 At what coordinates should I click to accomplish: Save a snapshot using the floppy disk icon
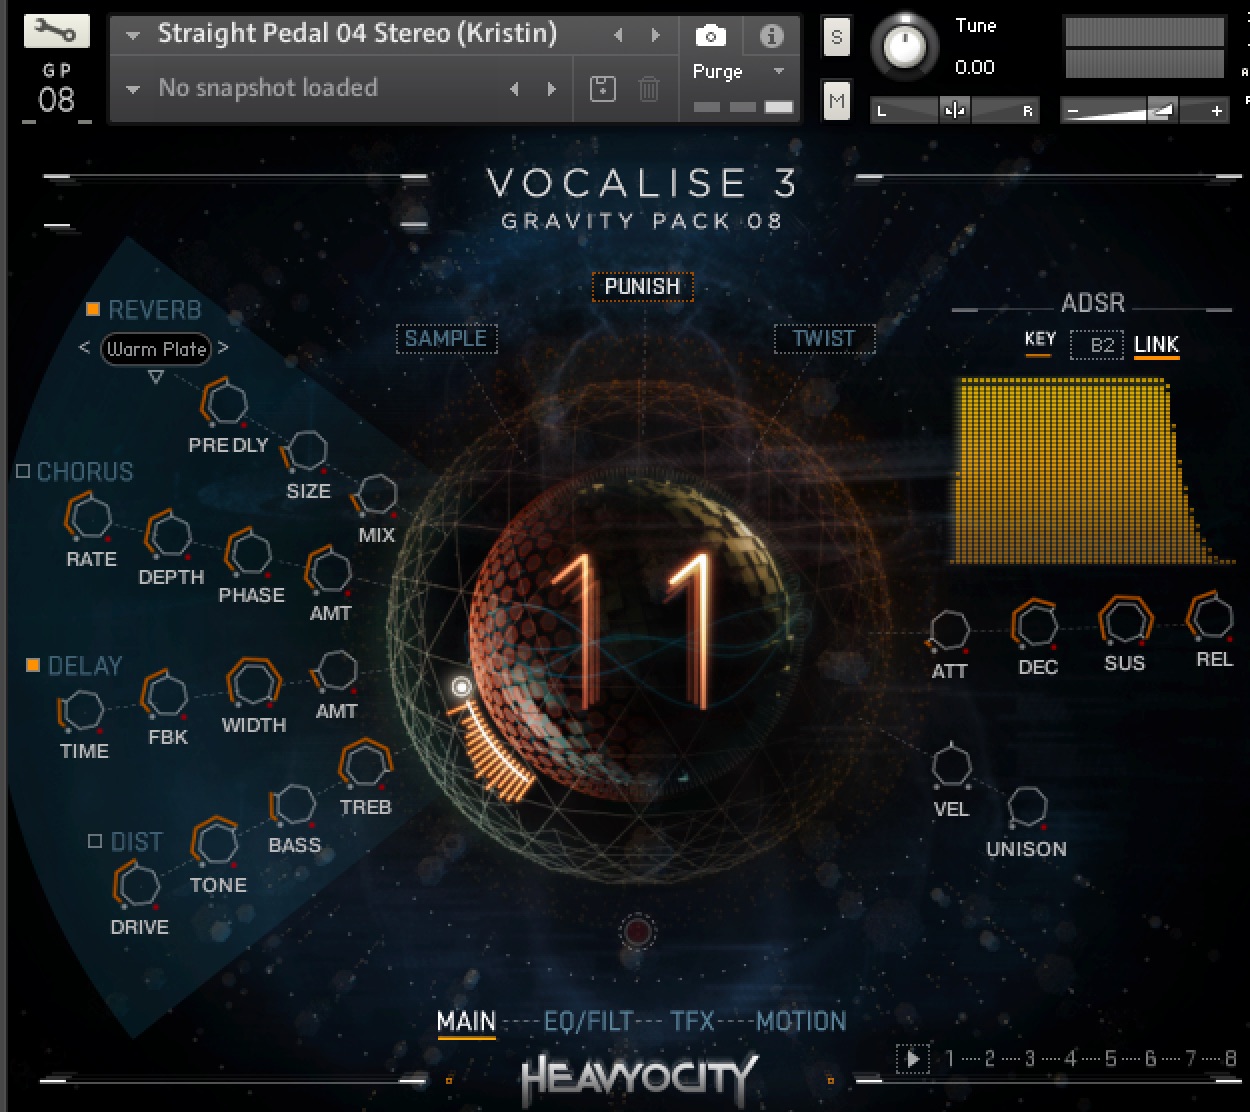pyautogui.click(x=602, y=89)
